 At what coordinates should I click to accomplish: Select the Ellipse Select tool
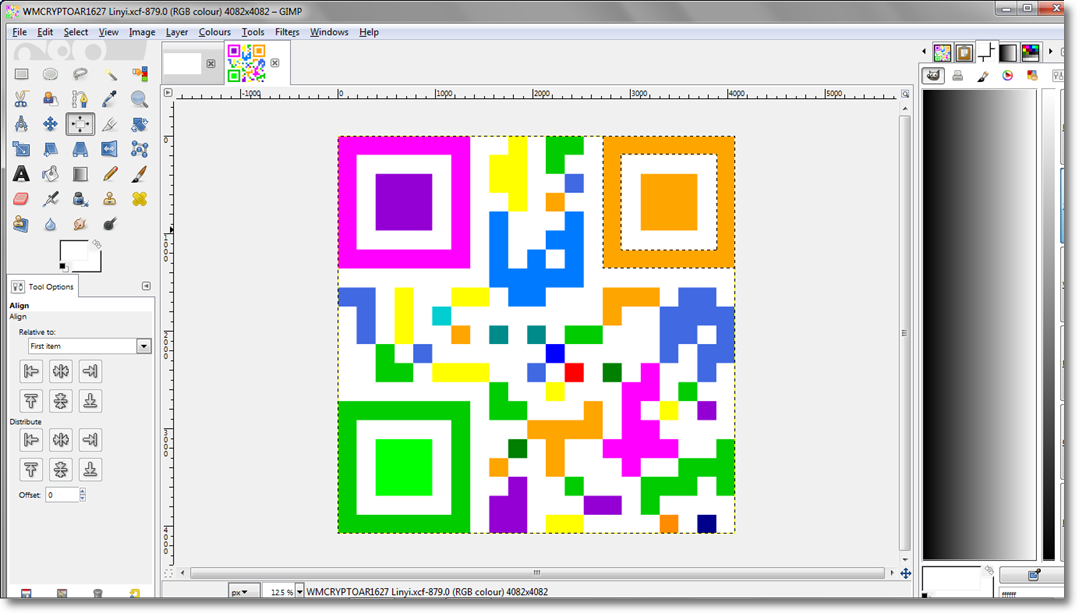(50, 74)
